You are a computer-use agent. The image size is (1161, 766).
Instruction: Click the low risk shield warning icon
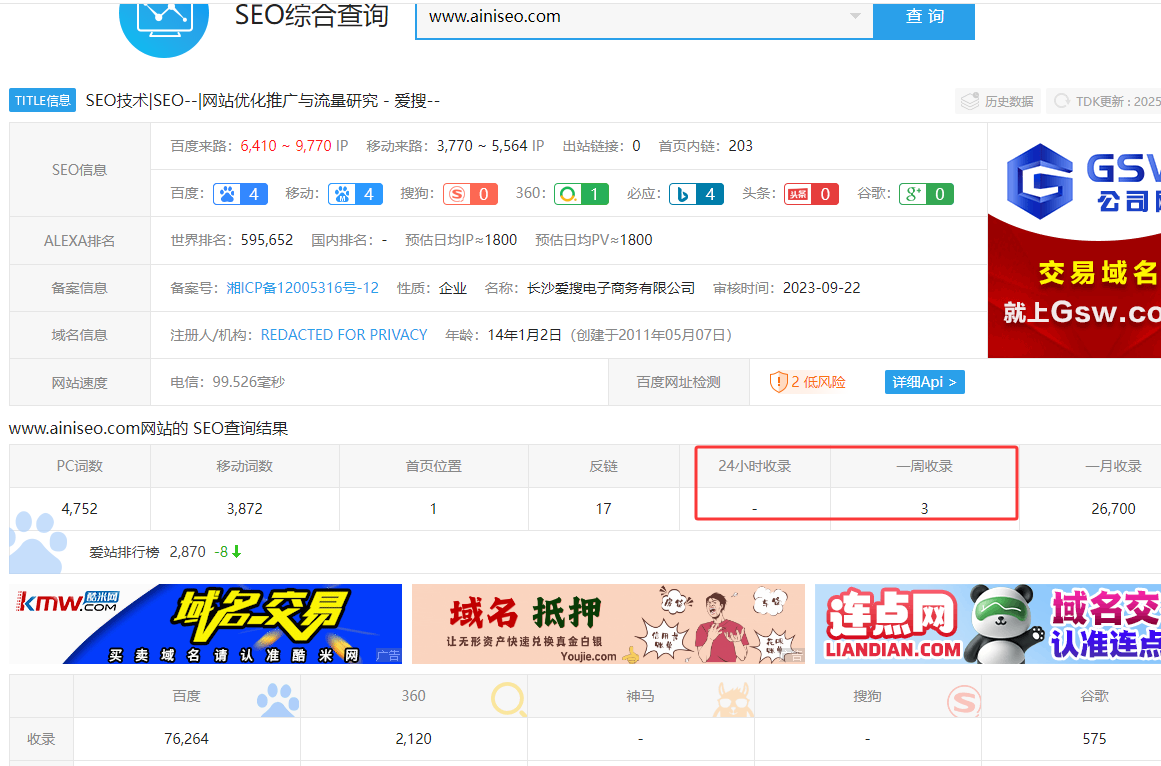coord(778,382)
